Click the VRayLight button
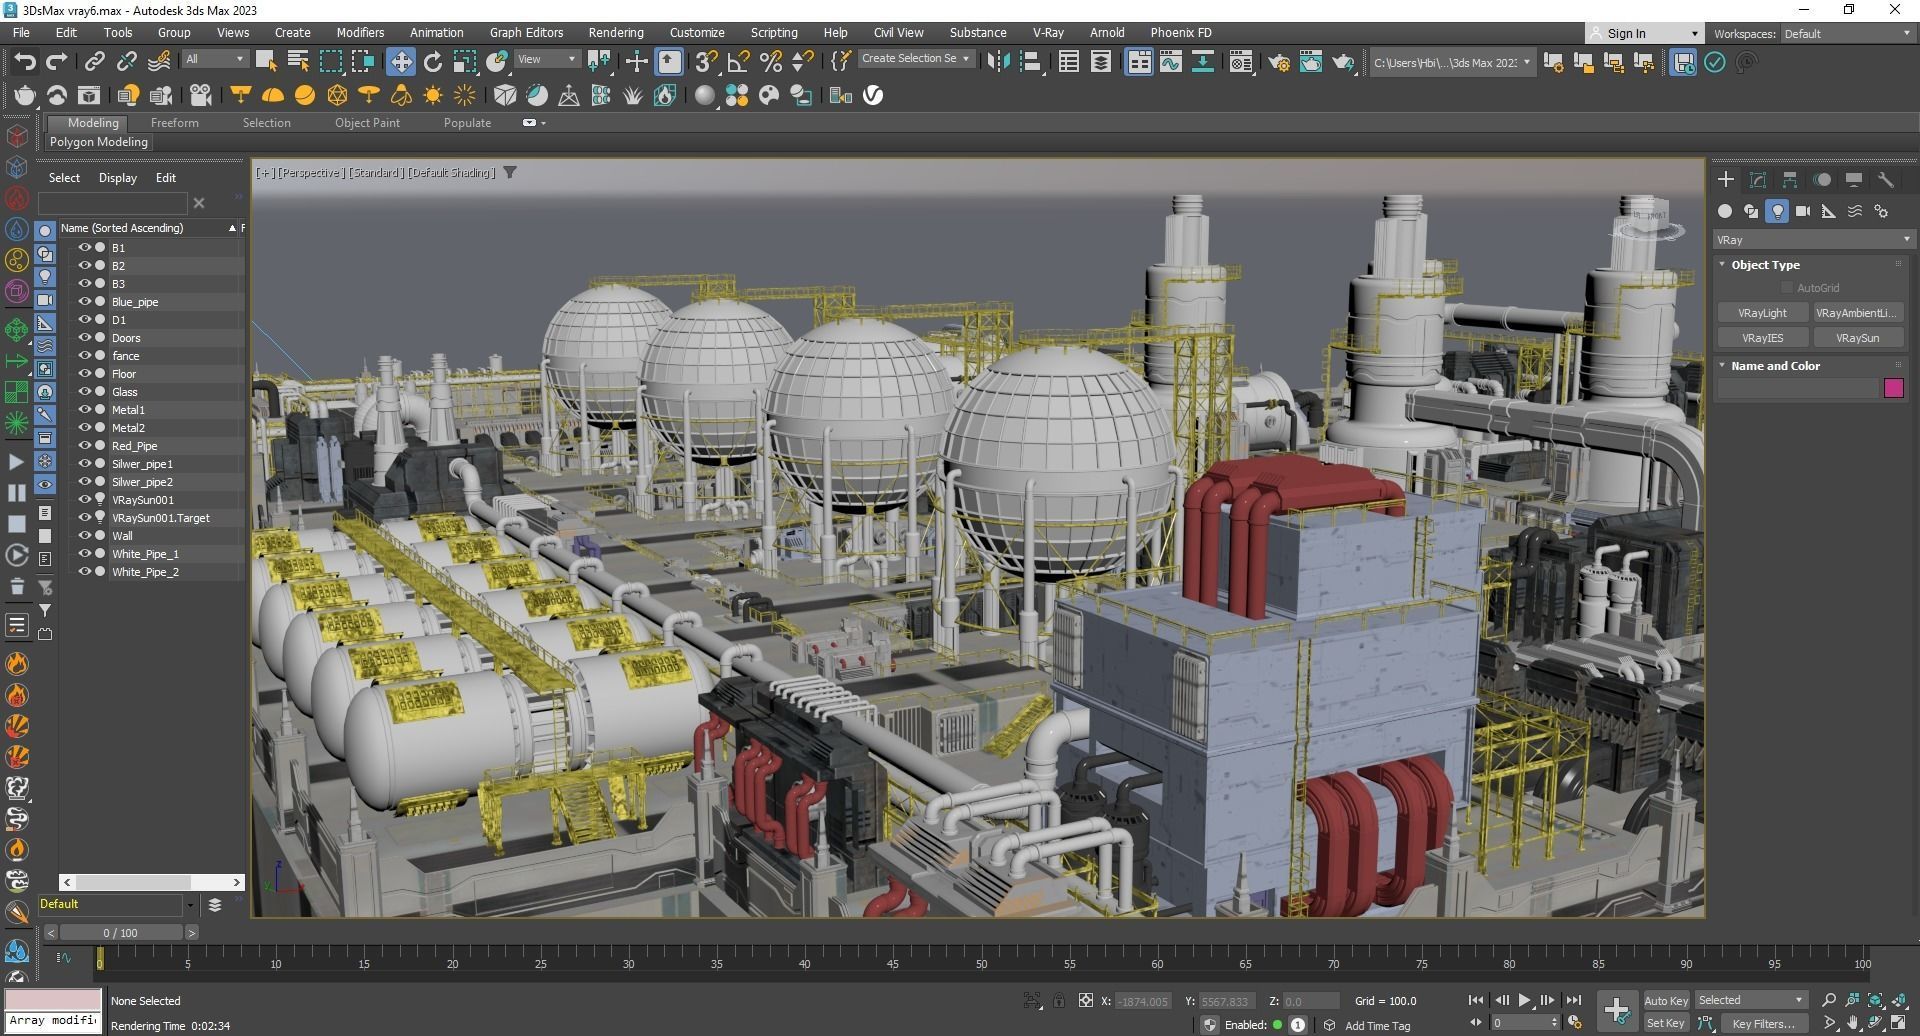 (1762, 313)
